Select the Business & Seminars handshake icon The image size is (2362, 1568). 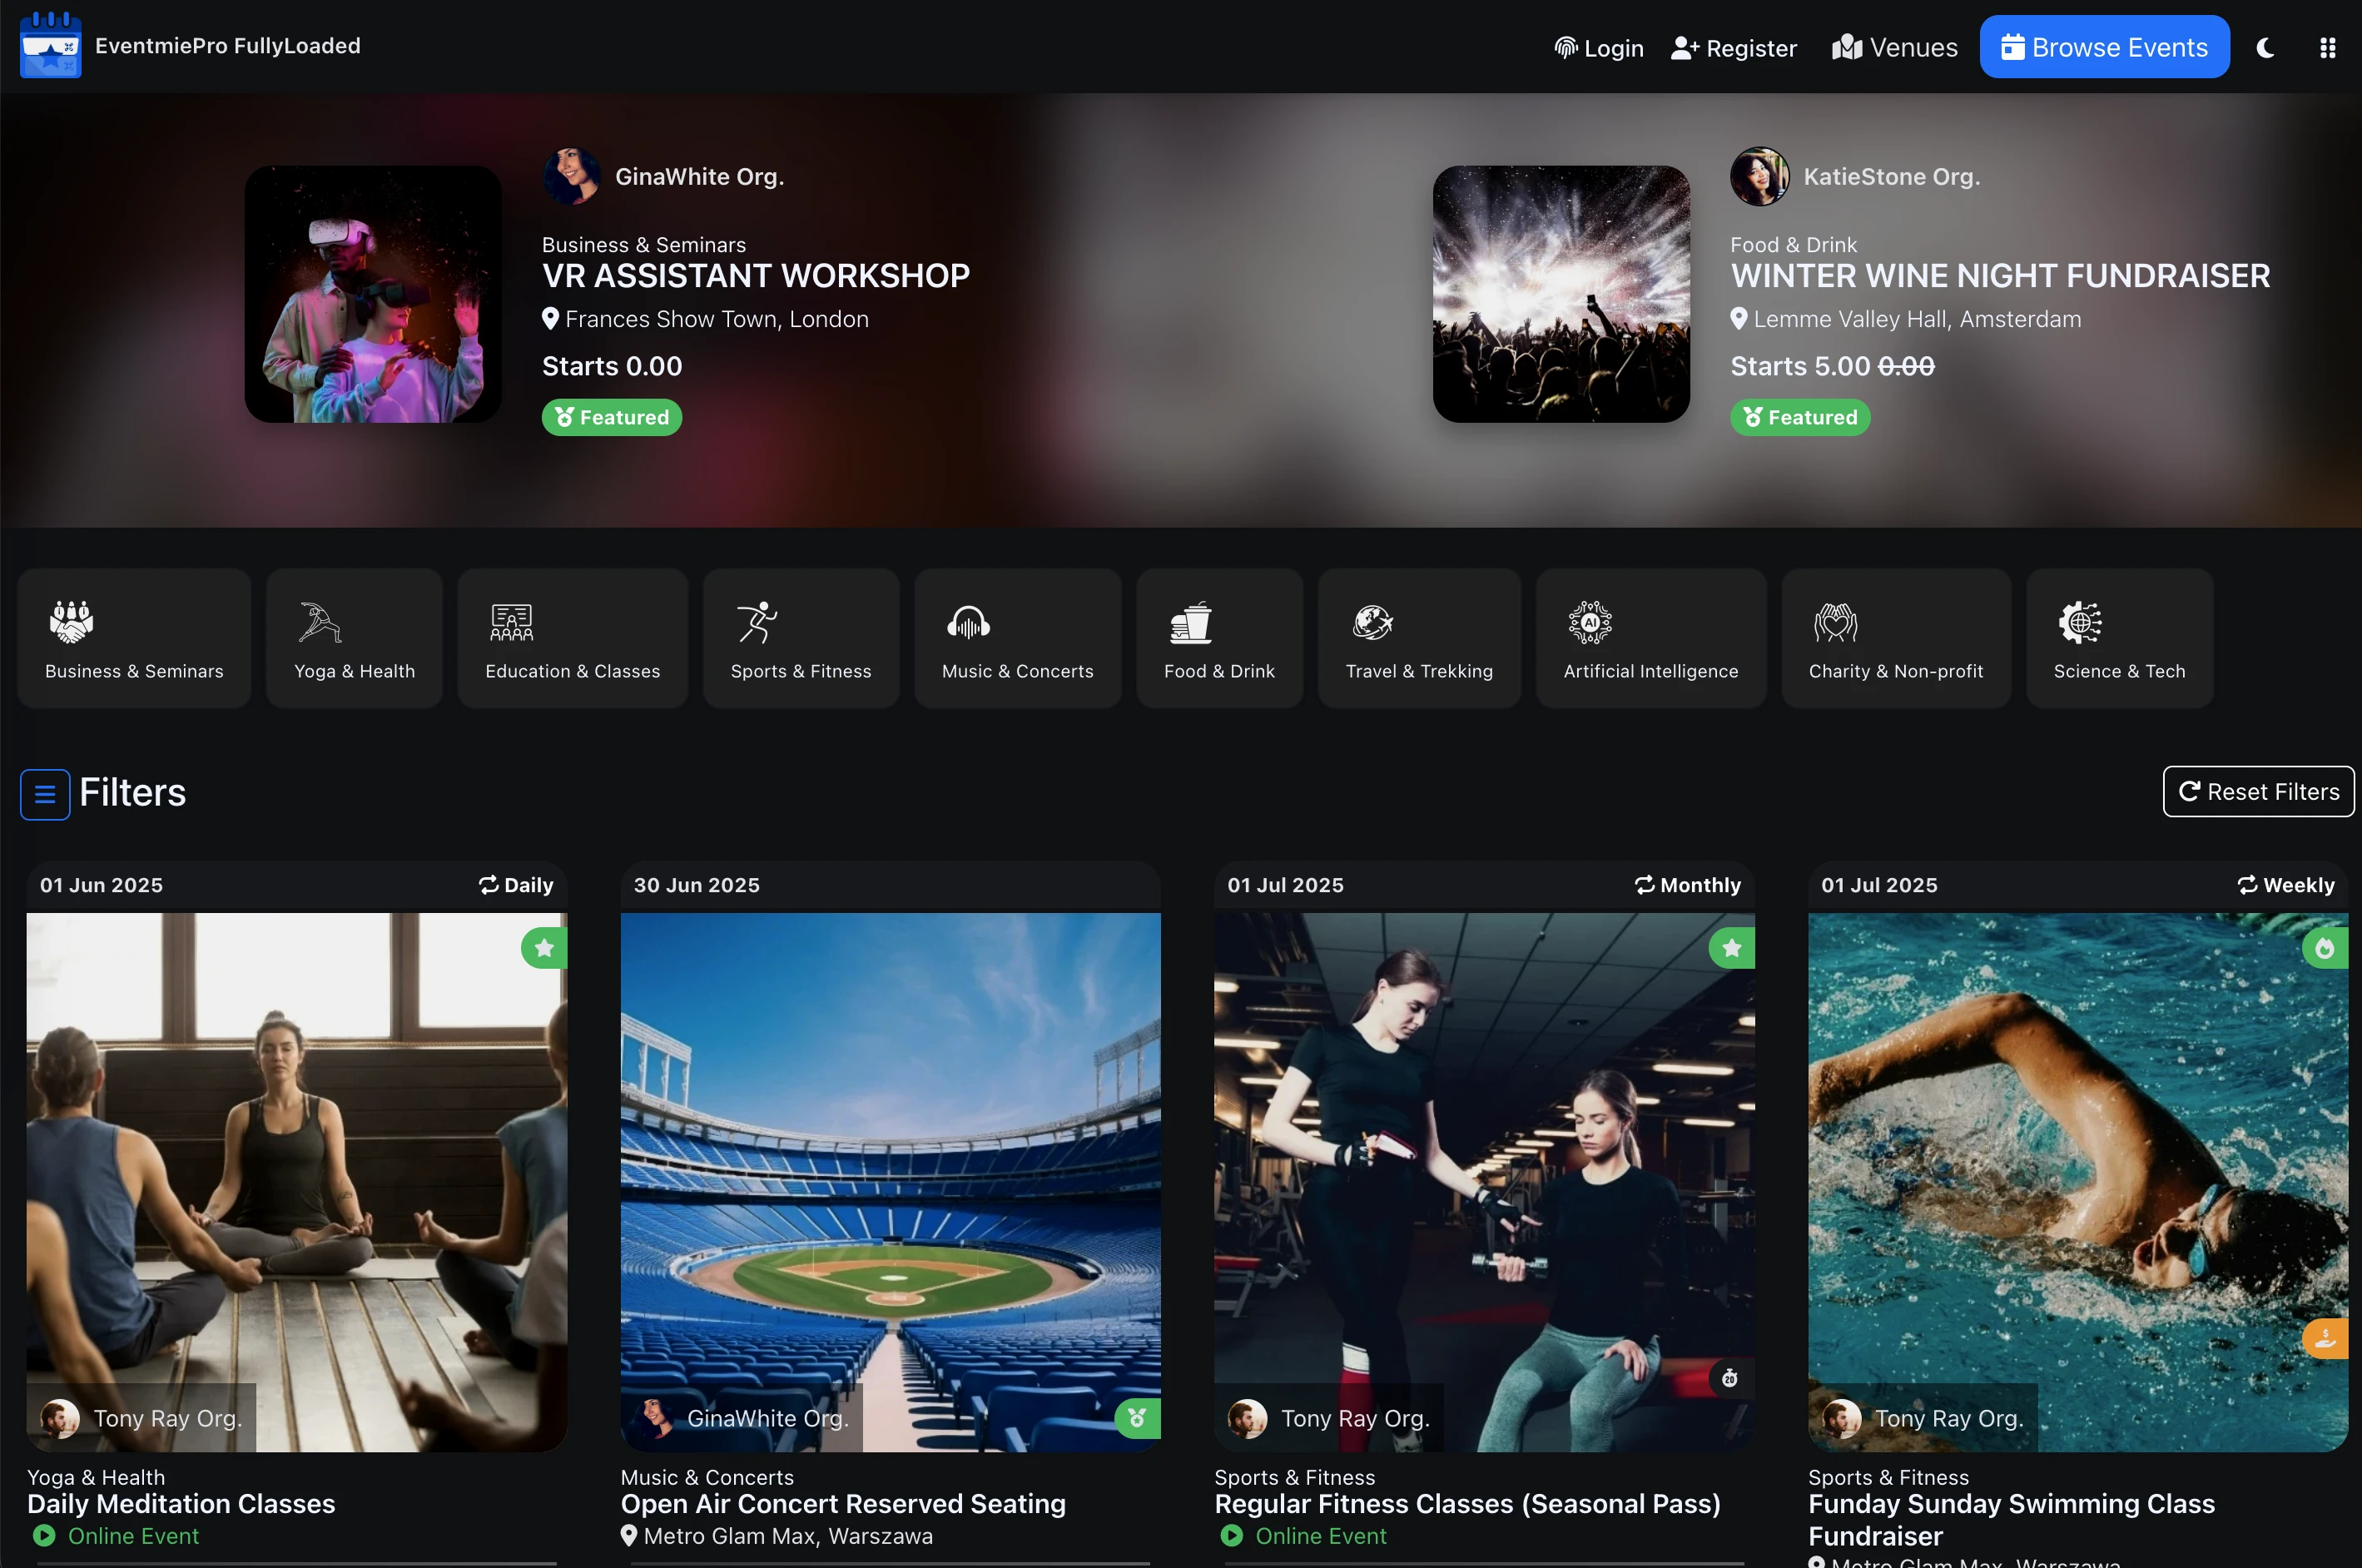(x=72, y=622)
